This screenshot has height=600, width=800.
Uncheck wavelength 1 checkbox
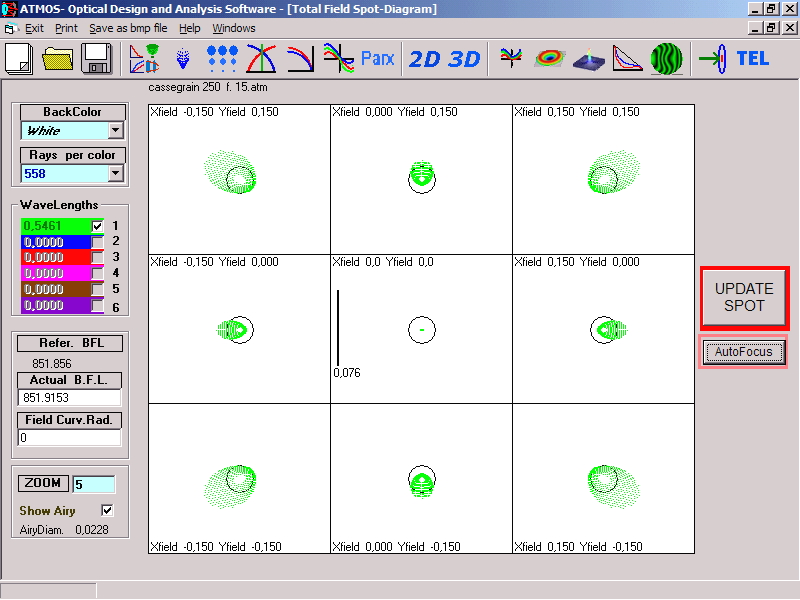coord(98,226)
